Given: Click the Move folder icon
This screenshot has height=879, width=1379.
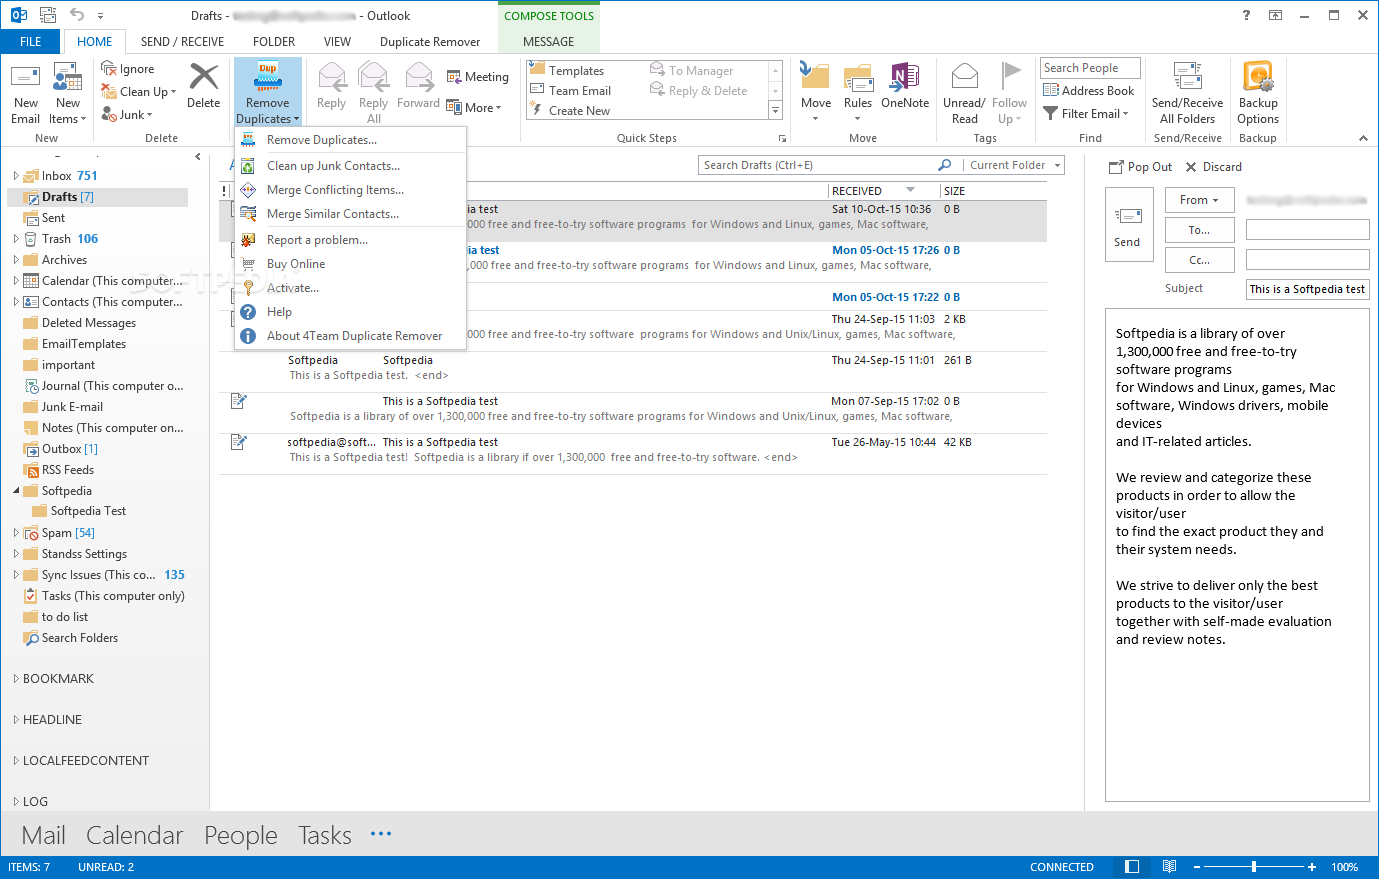Looking at the screenshot, I should [815, 77].
